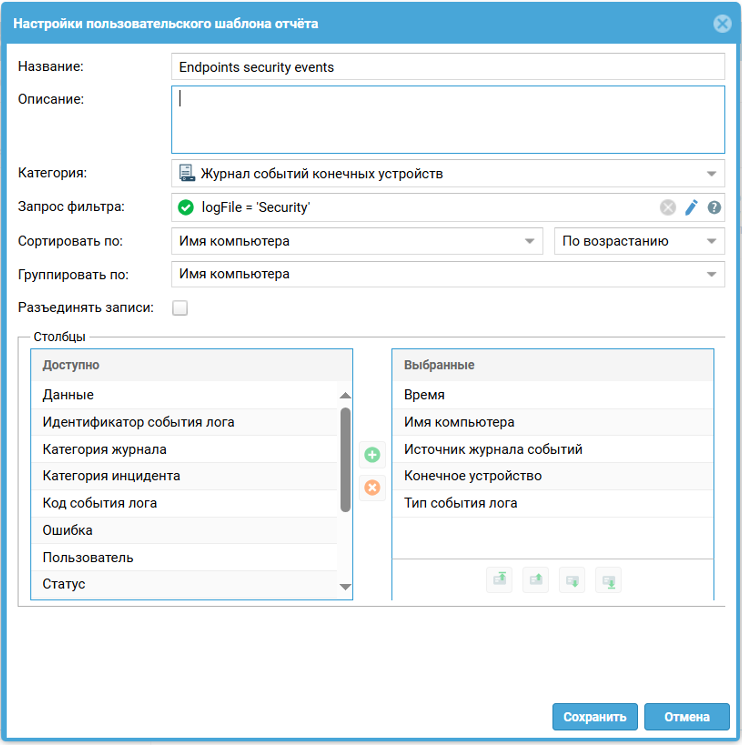Click the green add column icon
This screenshot has width=743, height=745.
[x=372, y=455]
